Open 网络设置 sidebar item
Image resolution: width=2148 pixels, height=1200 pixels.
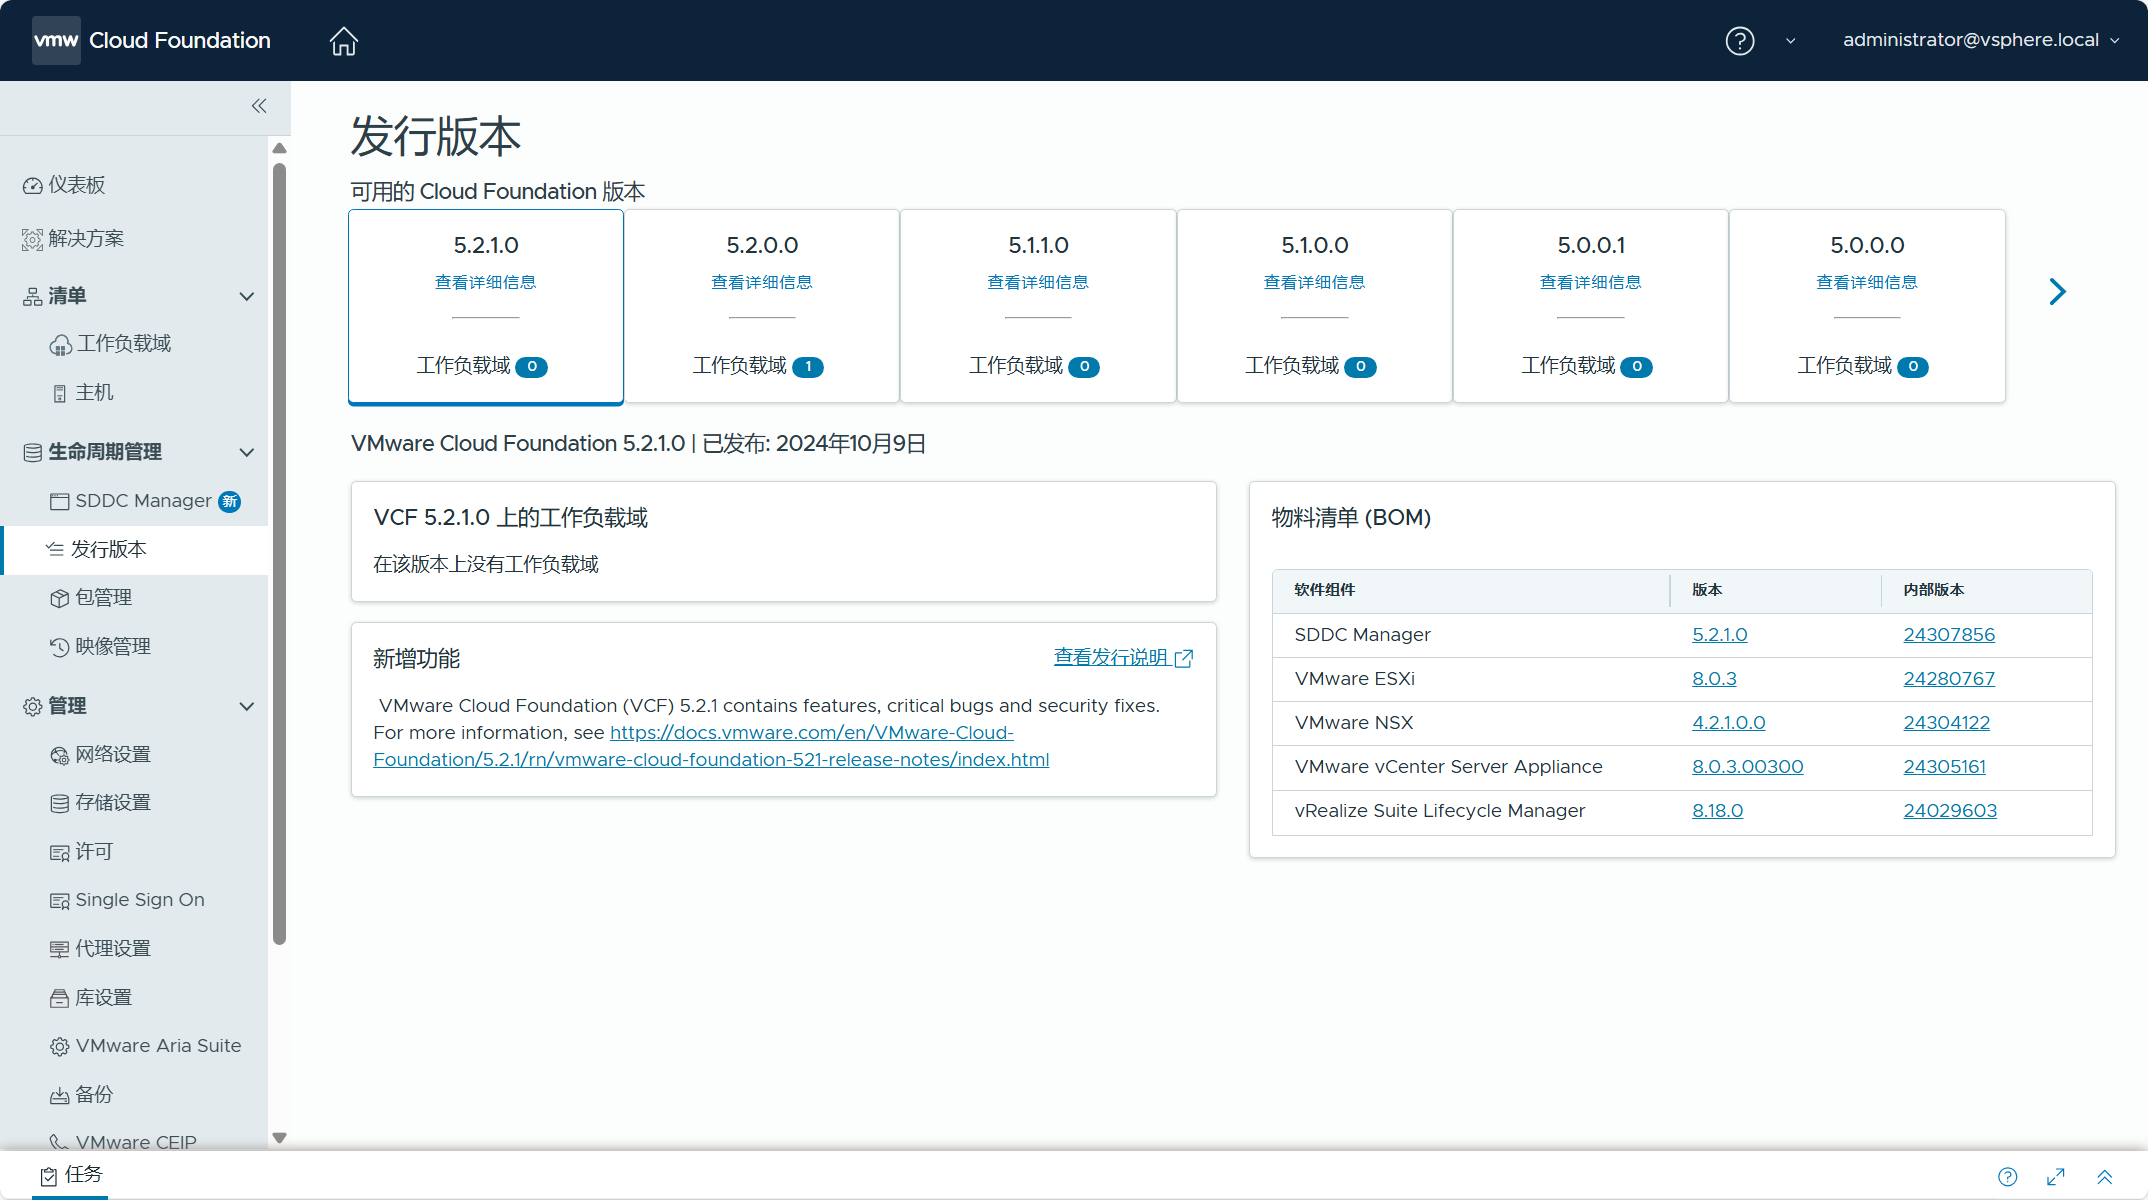(x=100, y=755)
